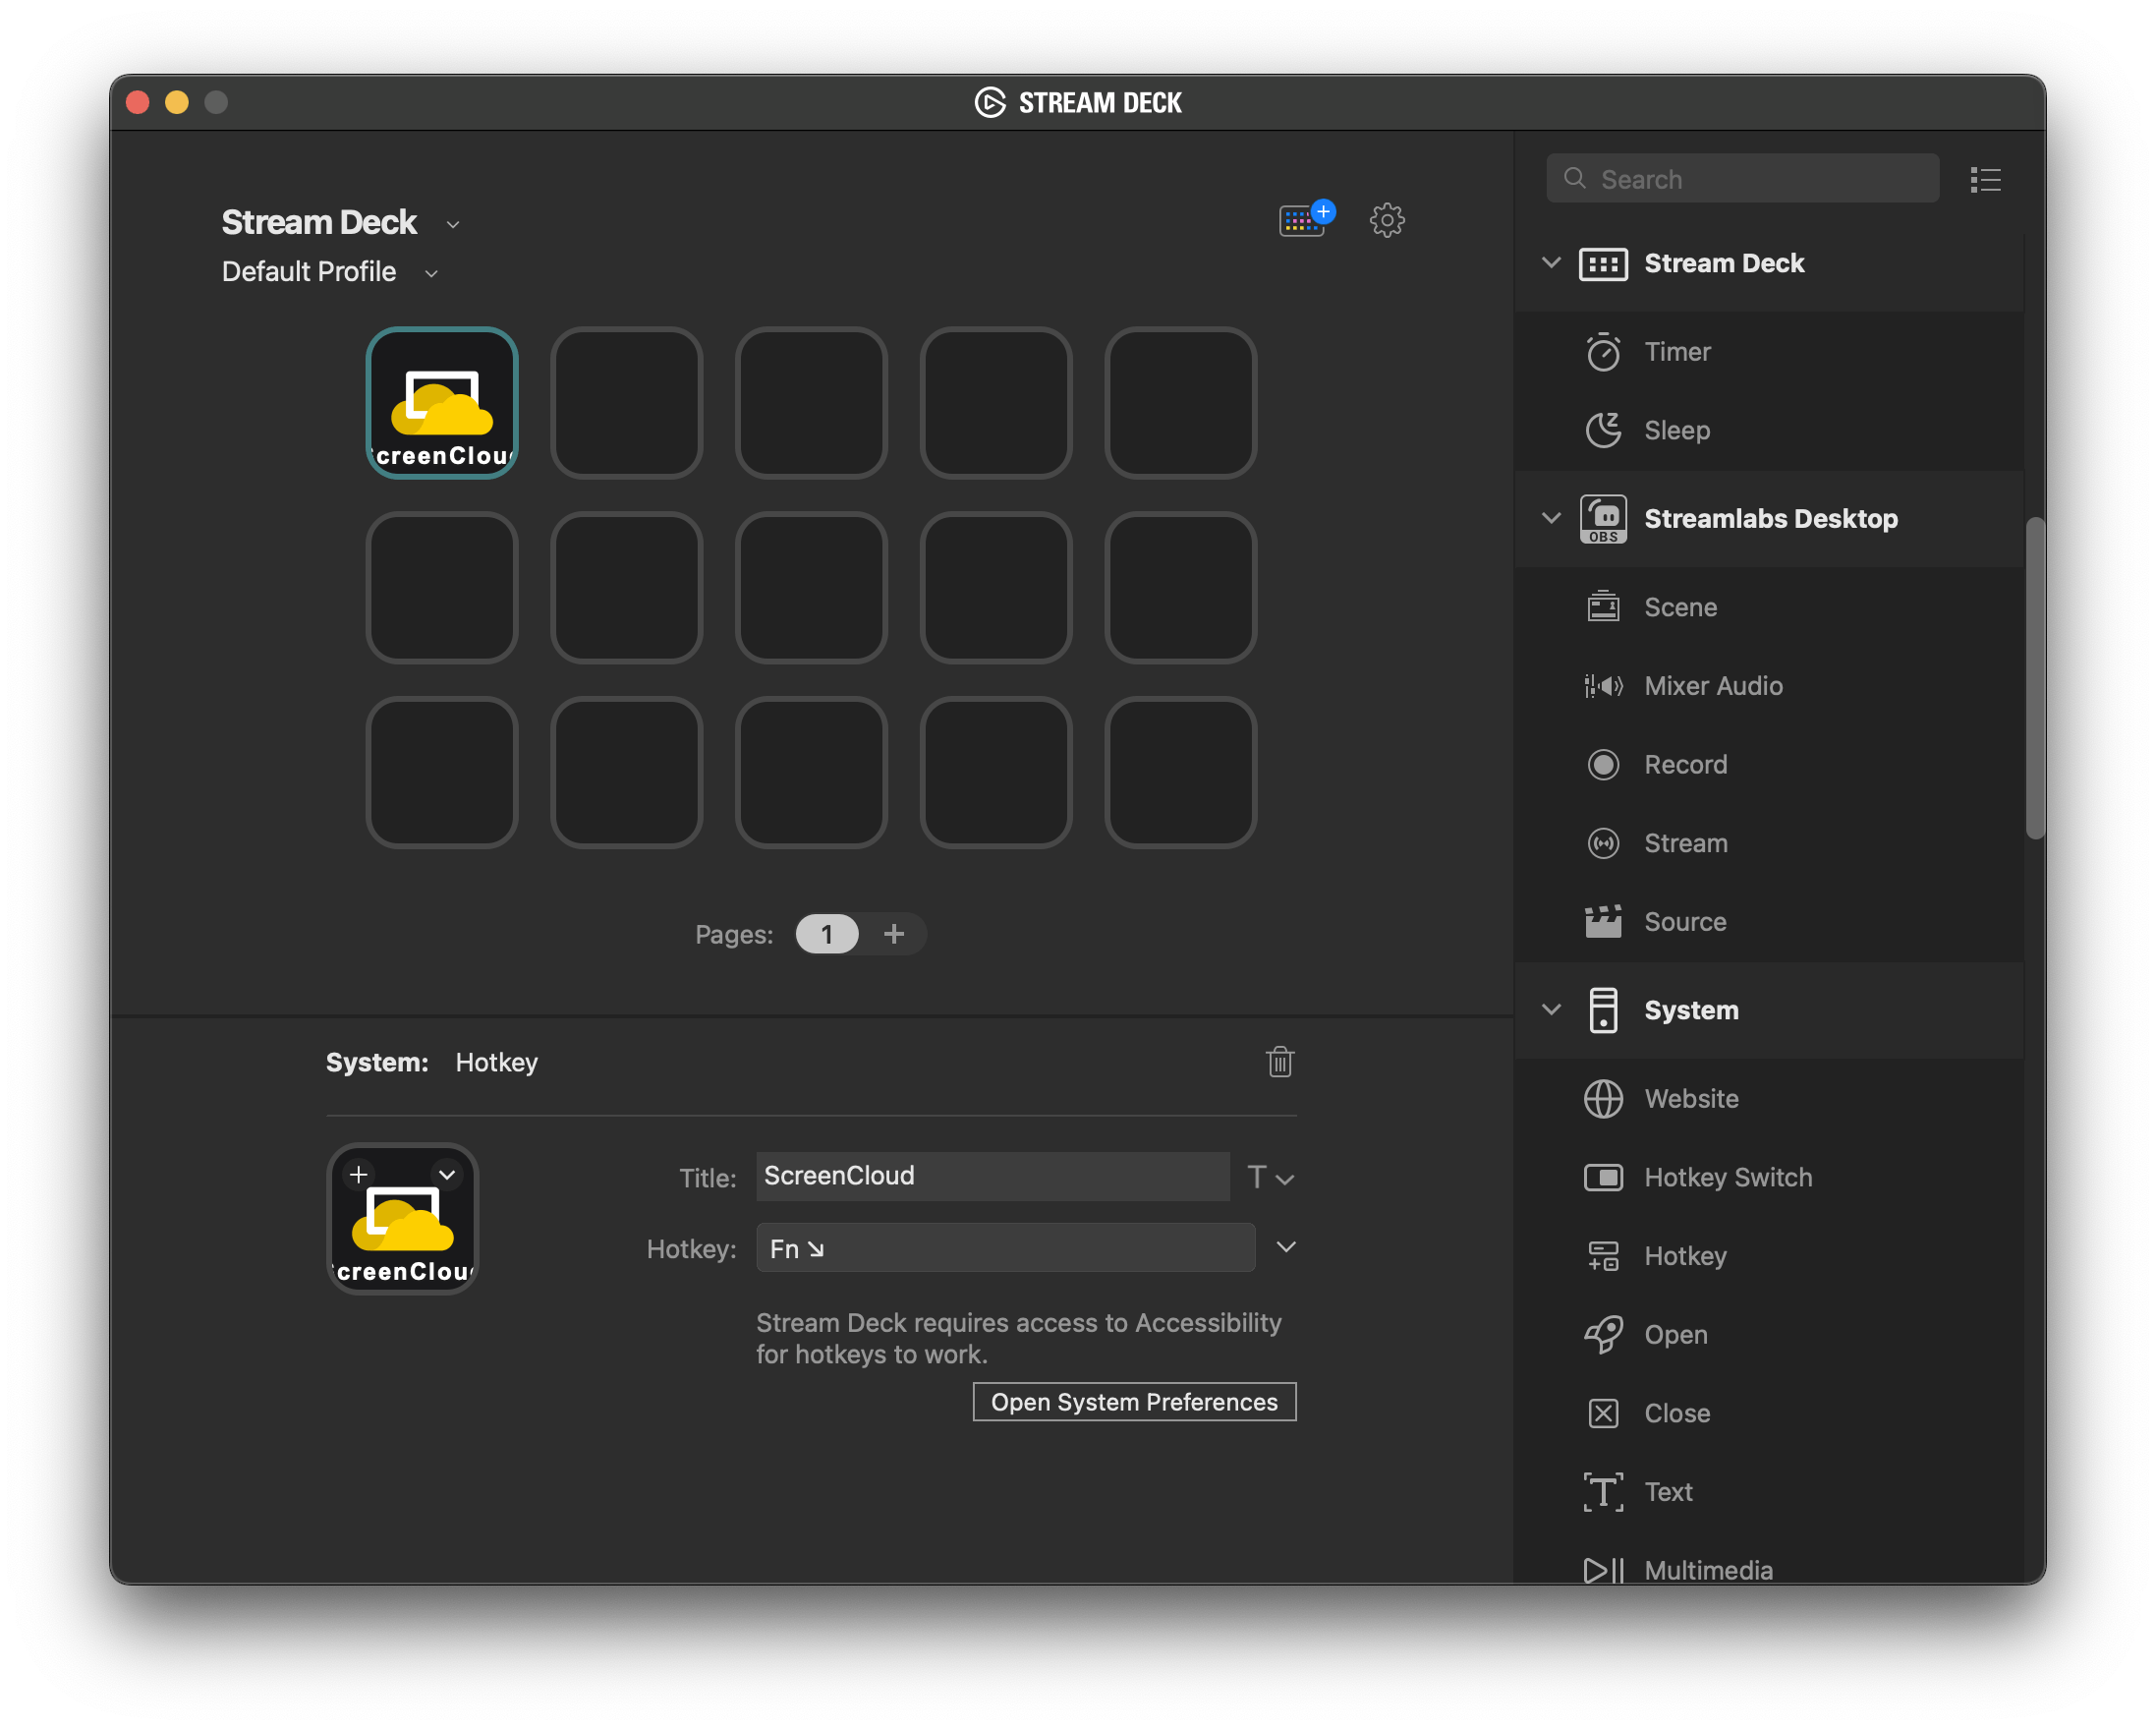Image resolution: width=2156 pixels, height=1730 pixels.
Task: Add a new page with plus button
Action: tap(894, 934)
